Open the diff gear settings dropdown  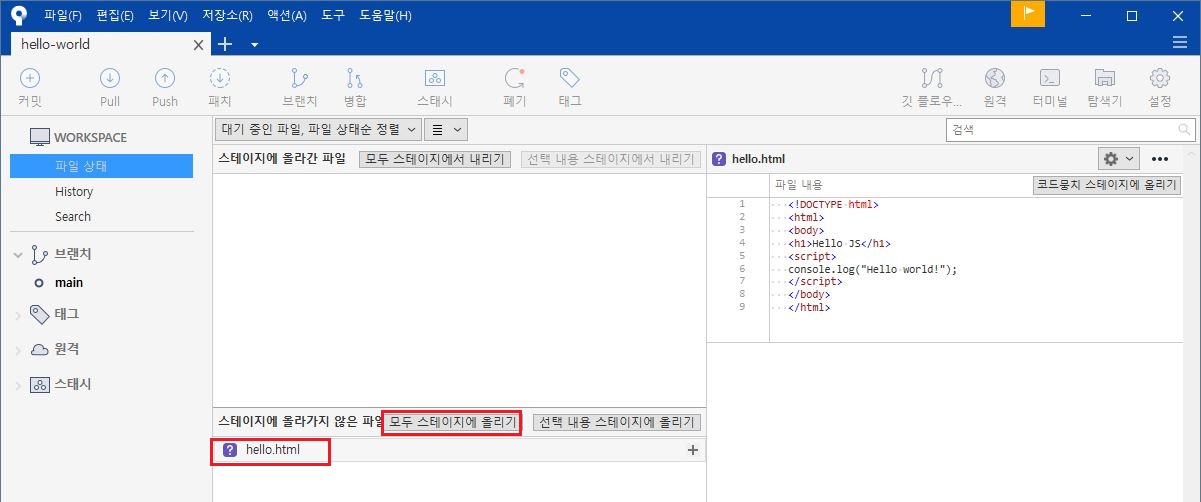[1119, 158]
